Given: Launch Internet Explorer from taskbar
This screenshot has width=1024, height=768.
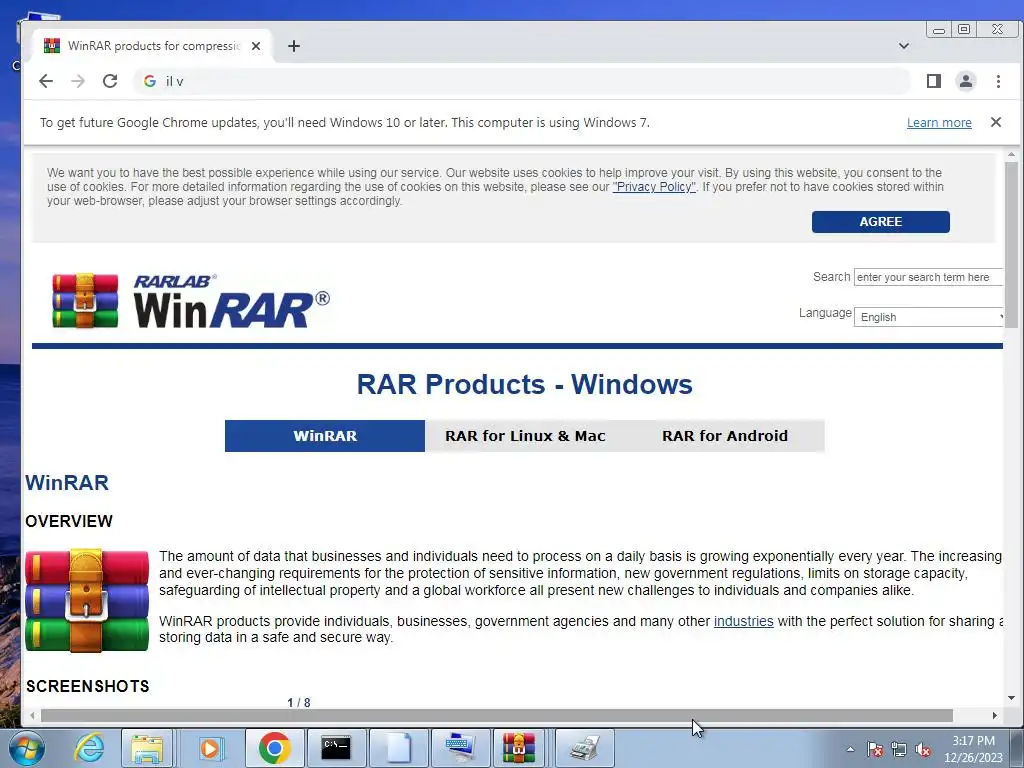Looking at the screenshot, I should tap(89, 748).
